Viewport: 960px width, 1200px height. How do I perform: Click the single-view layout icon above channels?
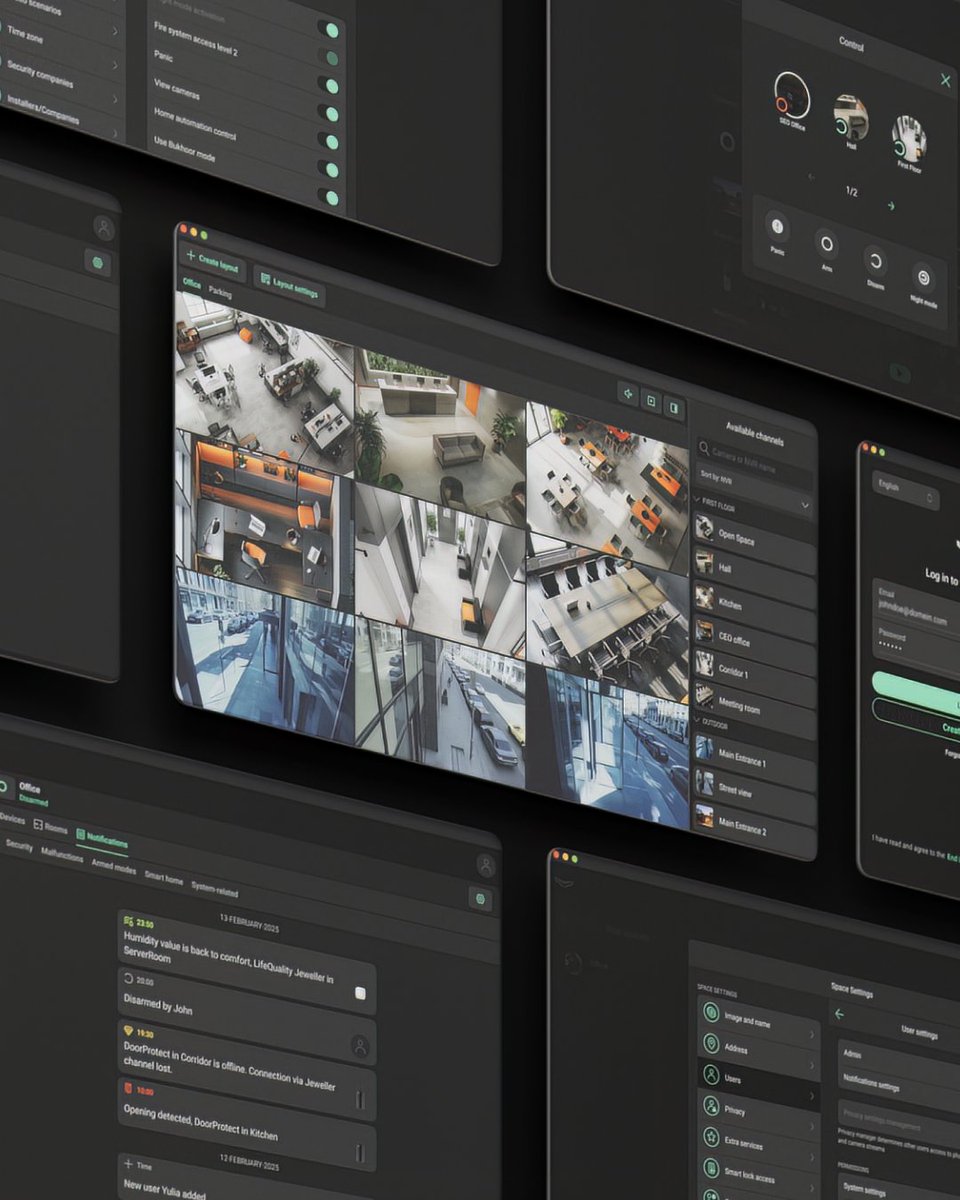pos(651,401)
